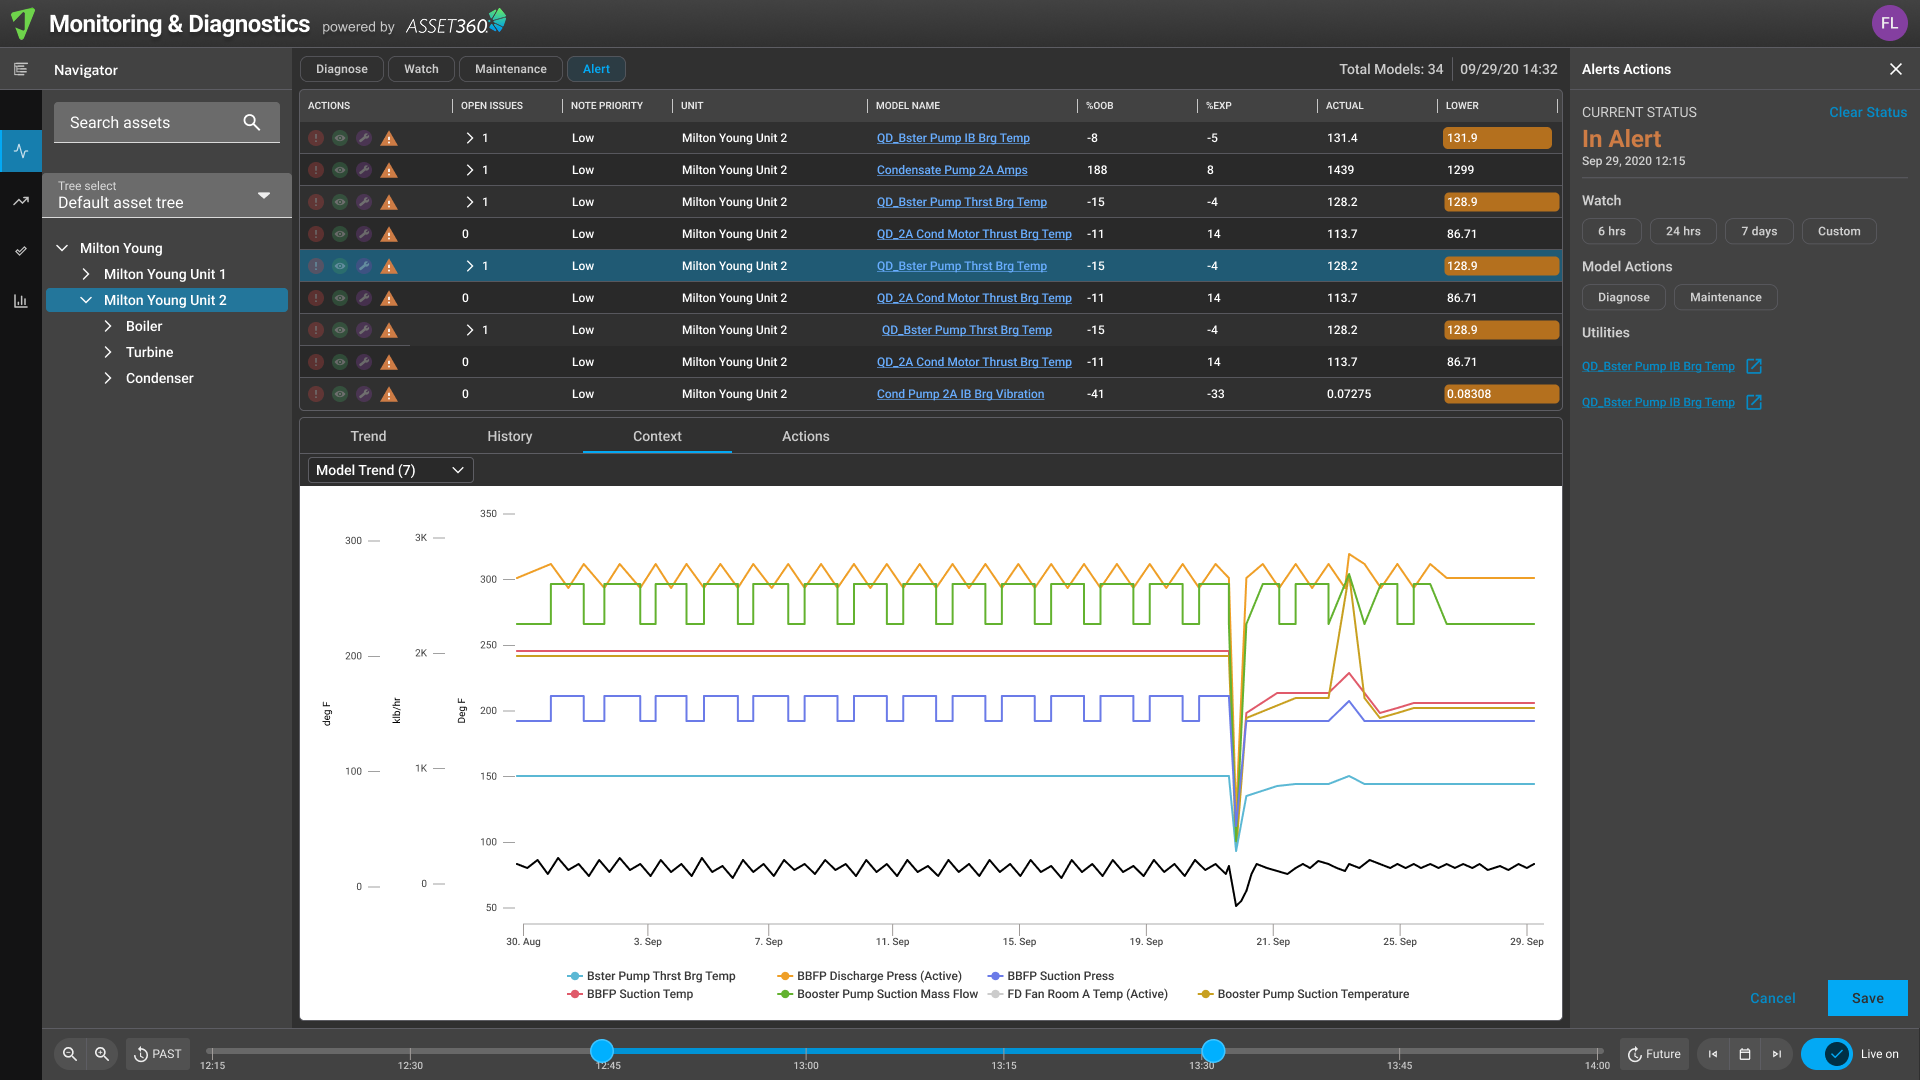Image resolution: width=1920 pixels, height=1080 pixels.
Task: Select the checkmark icon in left sidebar
Action: coord(21,251)
